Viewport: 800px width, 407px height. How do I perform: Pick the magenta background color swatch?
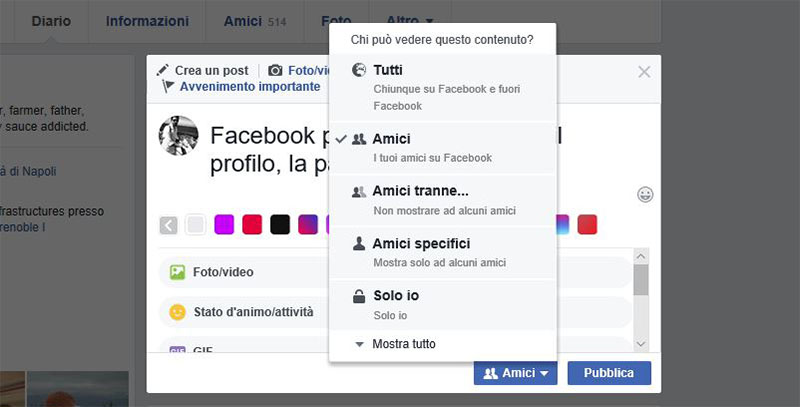click(x=224, y=225)
